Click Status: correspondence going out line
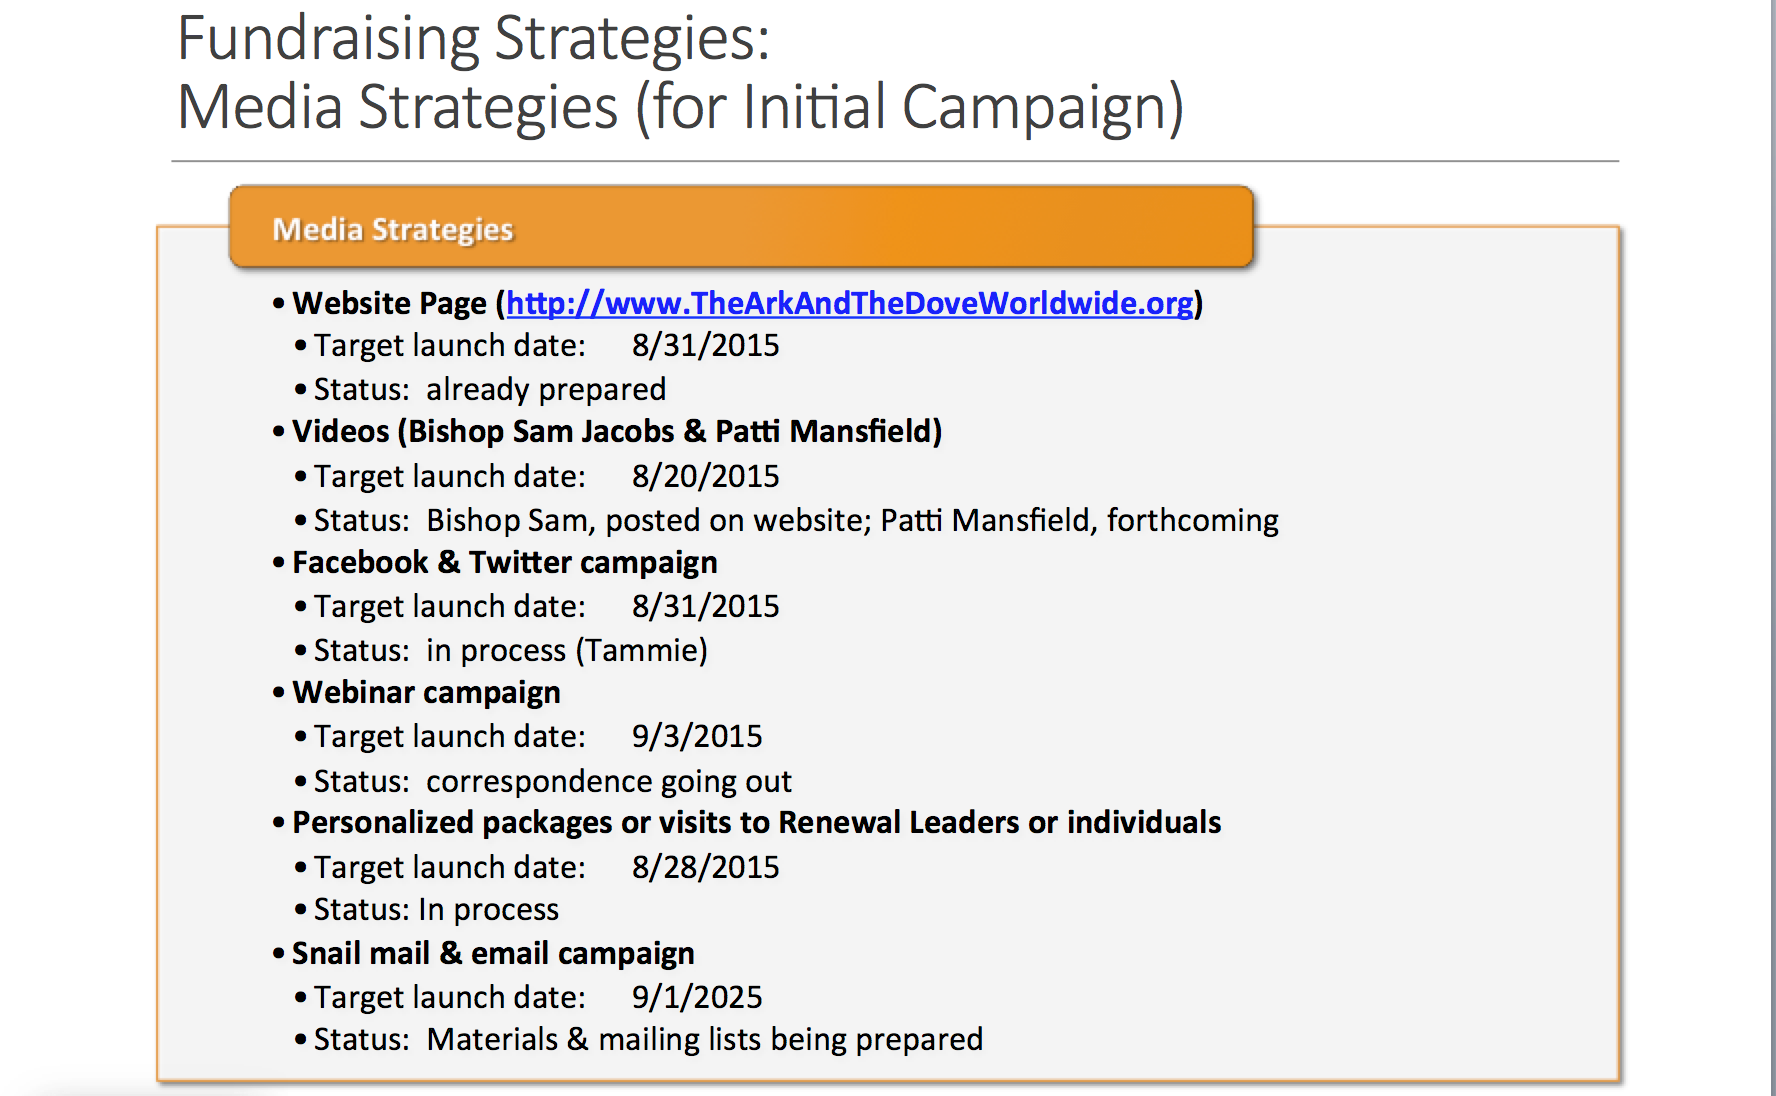 tap(553, 781)
